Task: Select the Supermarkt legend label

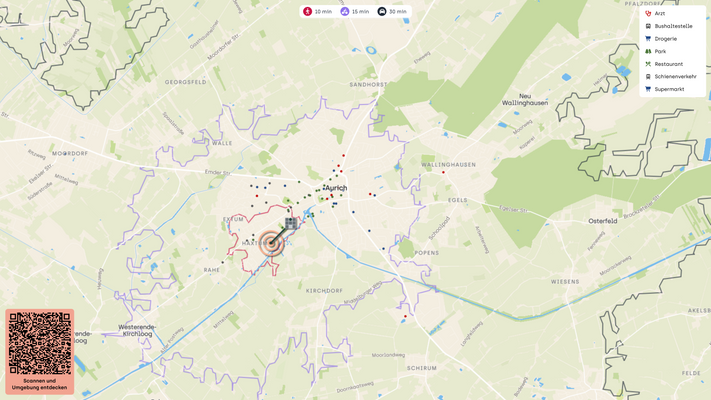Action: [x=669, y=89]
